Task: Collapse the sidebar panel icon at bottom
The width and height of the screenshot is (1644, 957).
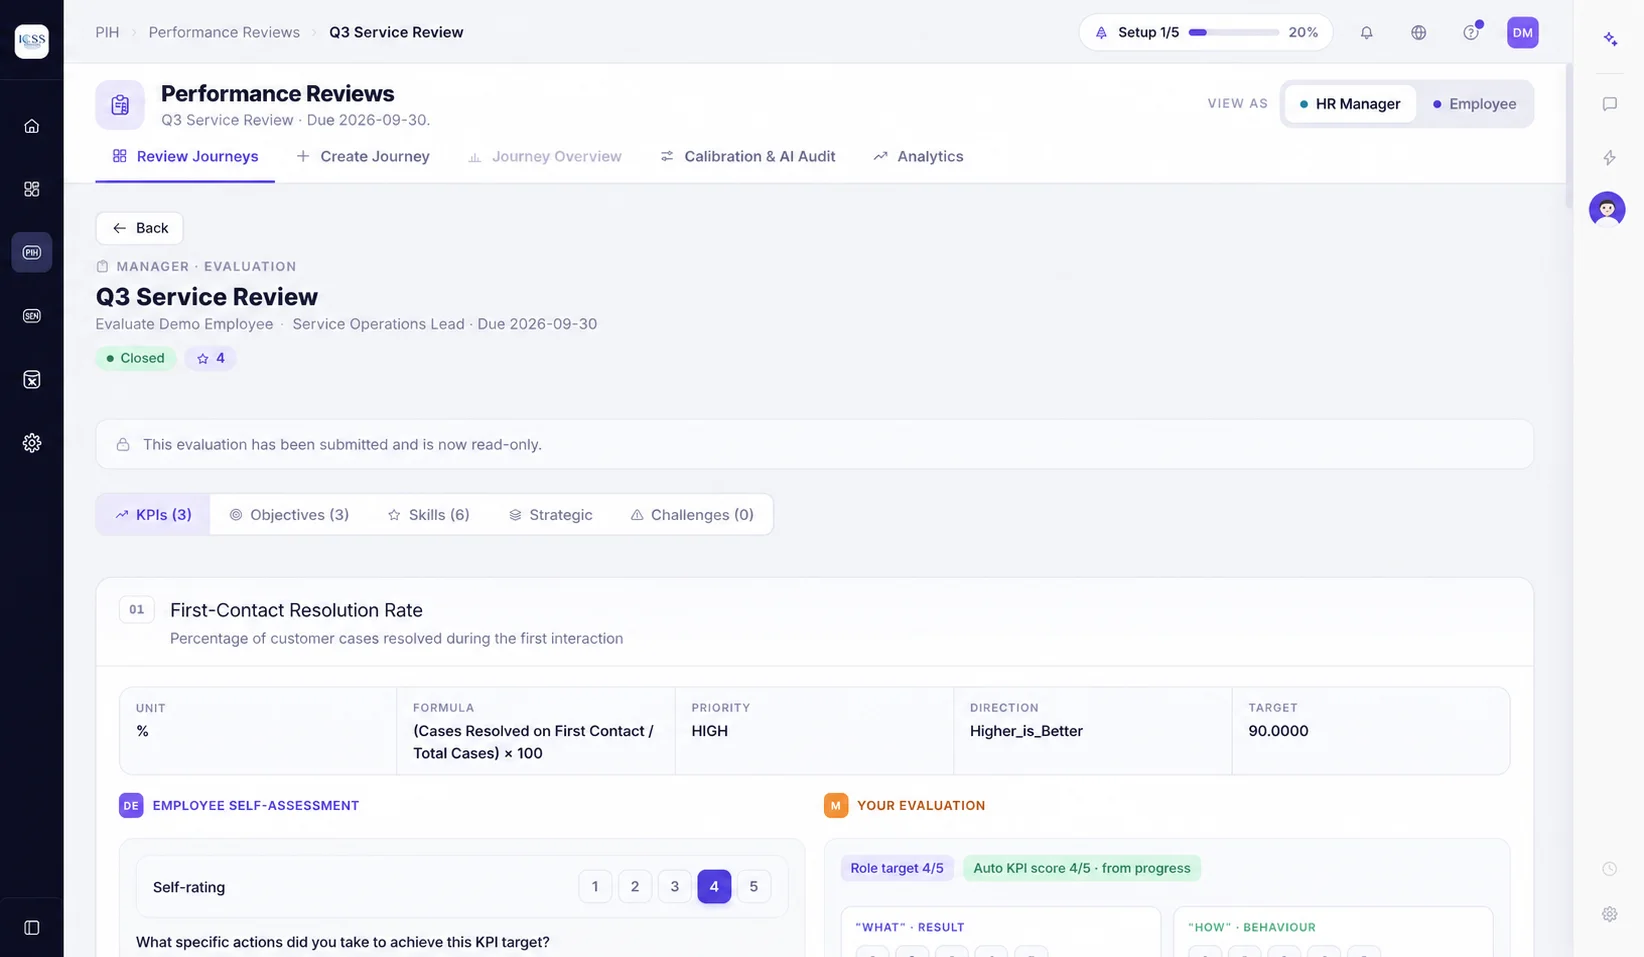Action: (x=32, y=928)
